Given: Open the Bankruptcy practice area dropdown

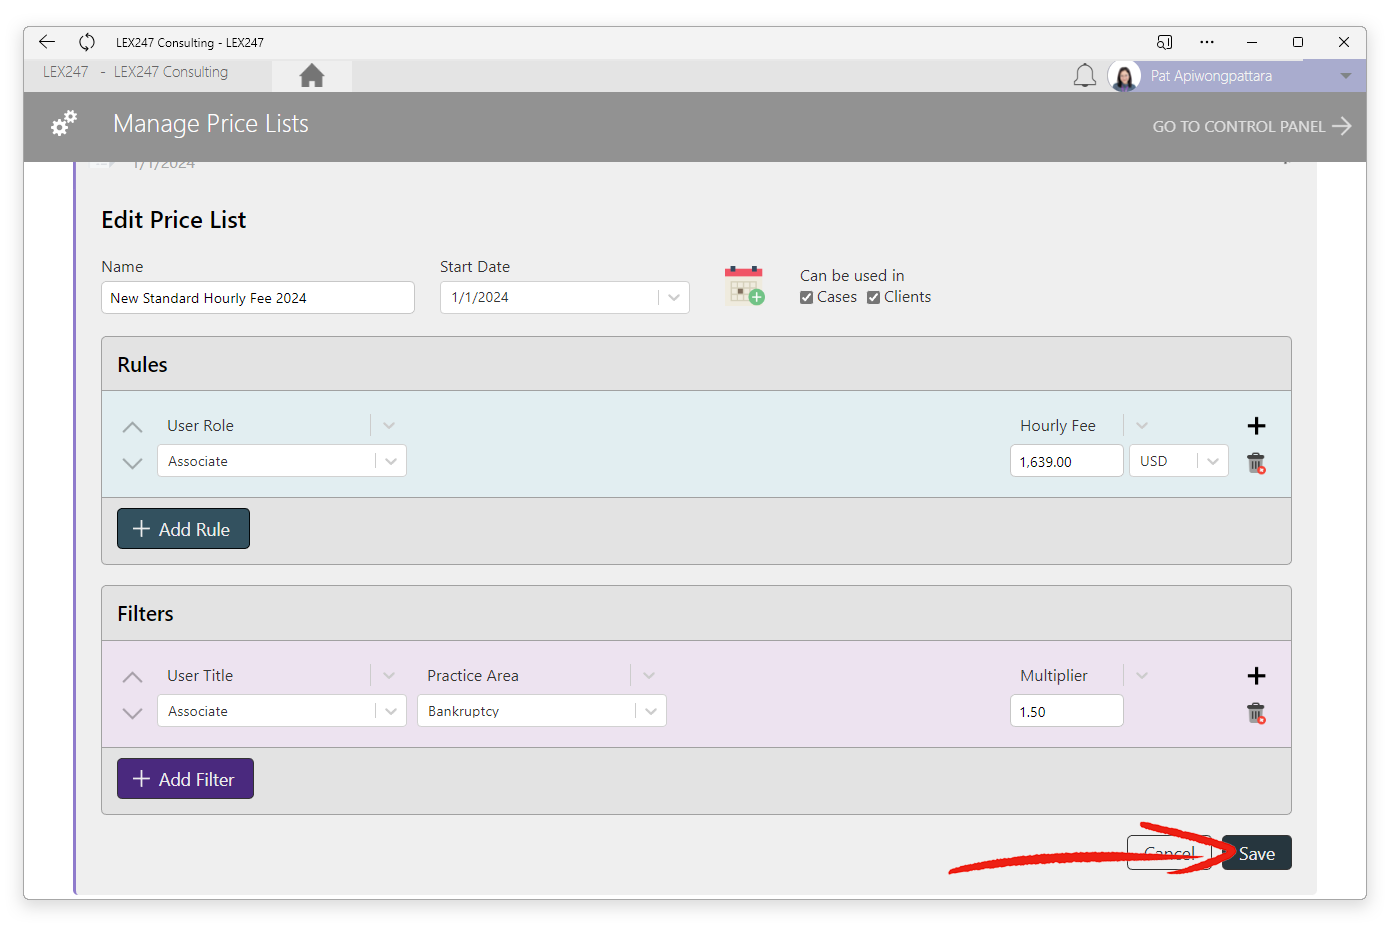Looking at the screenshot, I should [651, 711].
